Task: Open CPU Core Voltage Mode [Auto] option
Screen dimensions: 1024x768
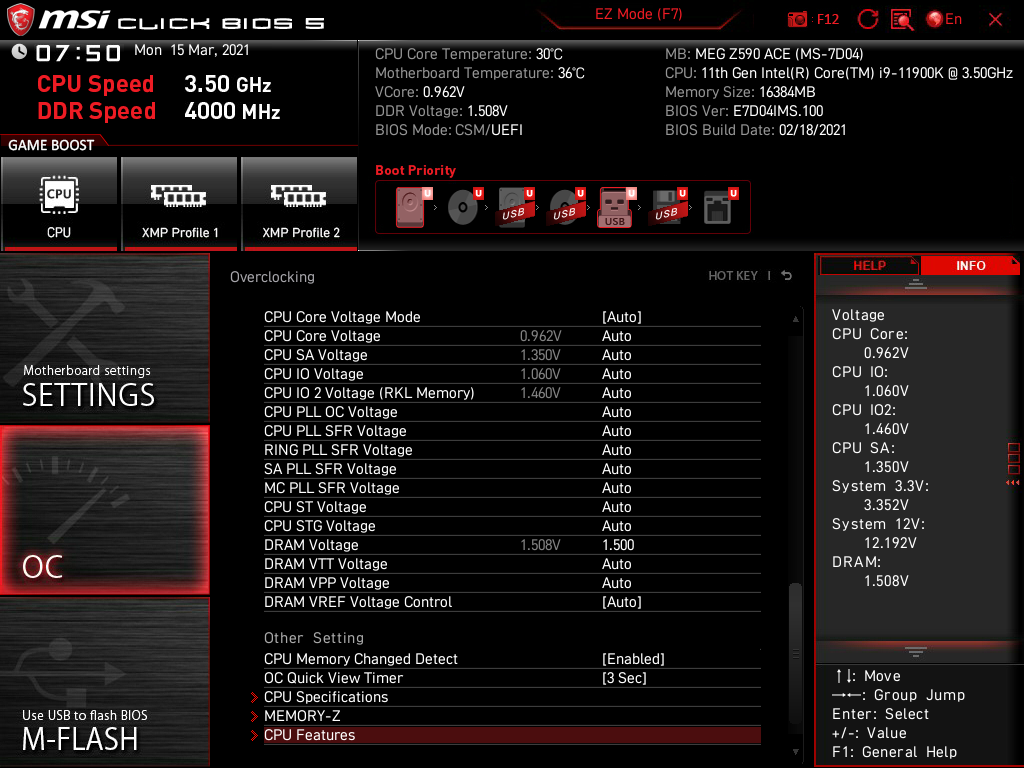Action: click(x=621, y=317)
